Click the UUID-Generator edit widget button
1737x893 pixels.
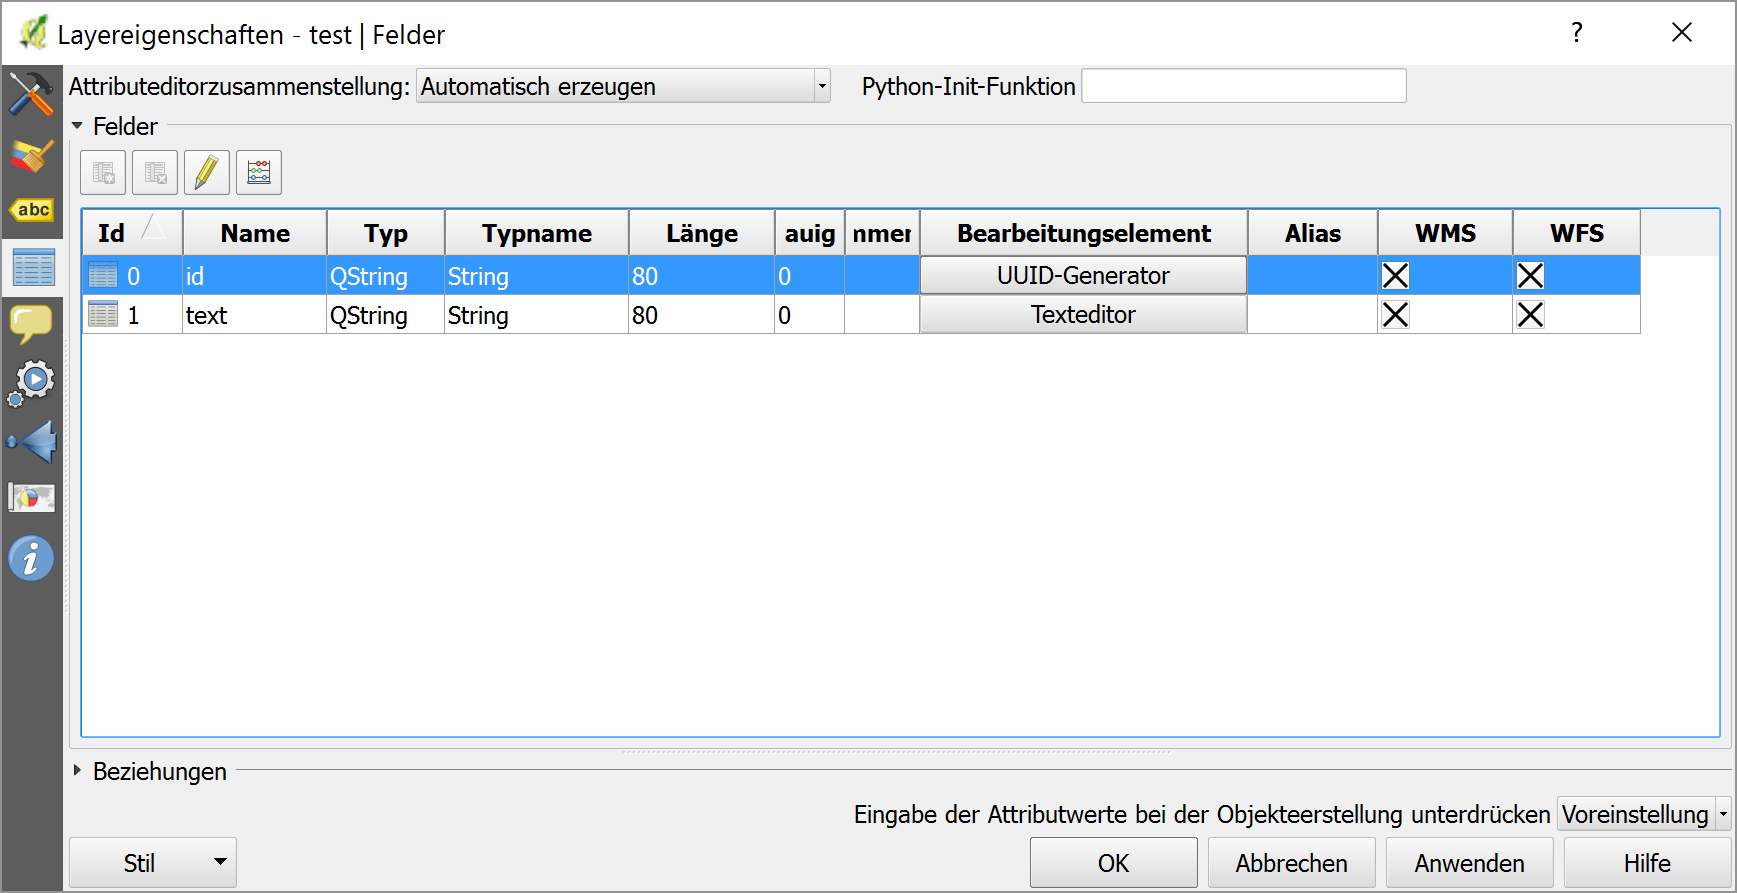[1083, 276]
